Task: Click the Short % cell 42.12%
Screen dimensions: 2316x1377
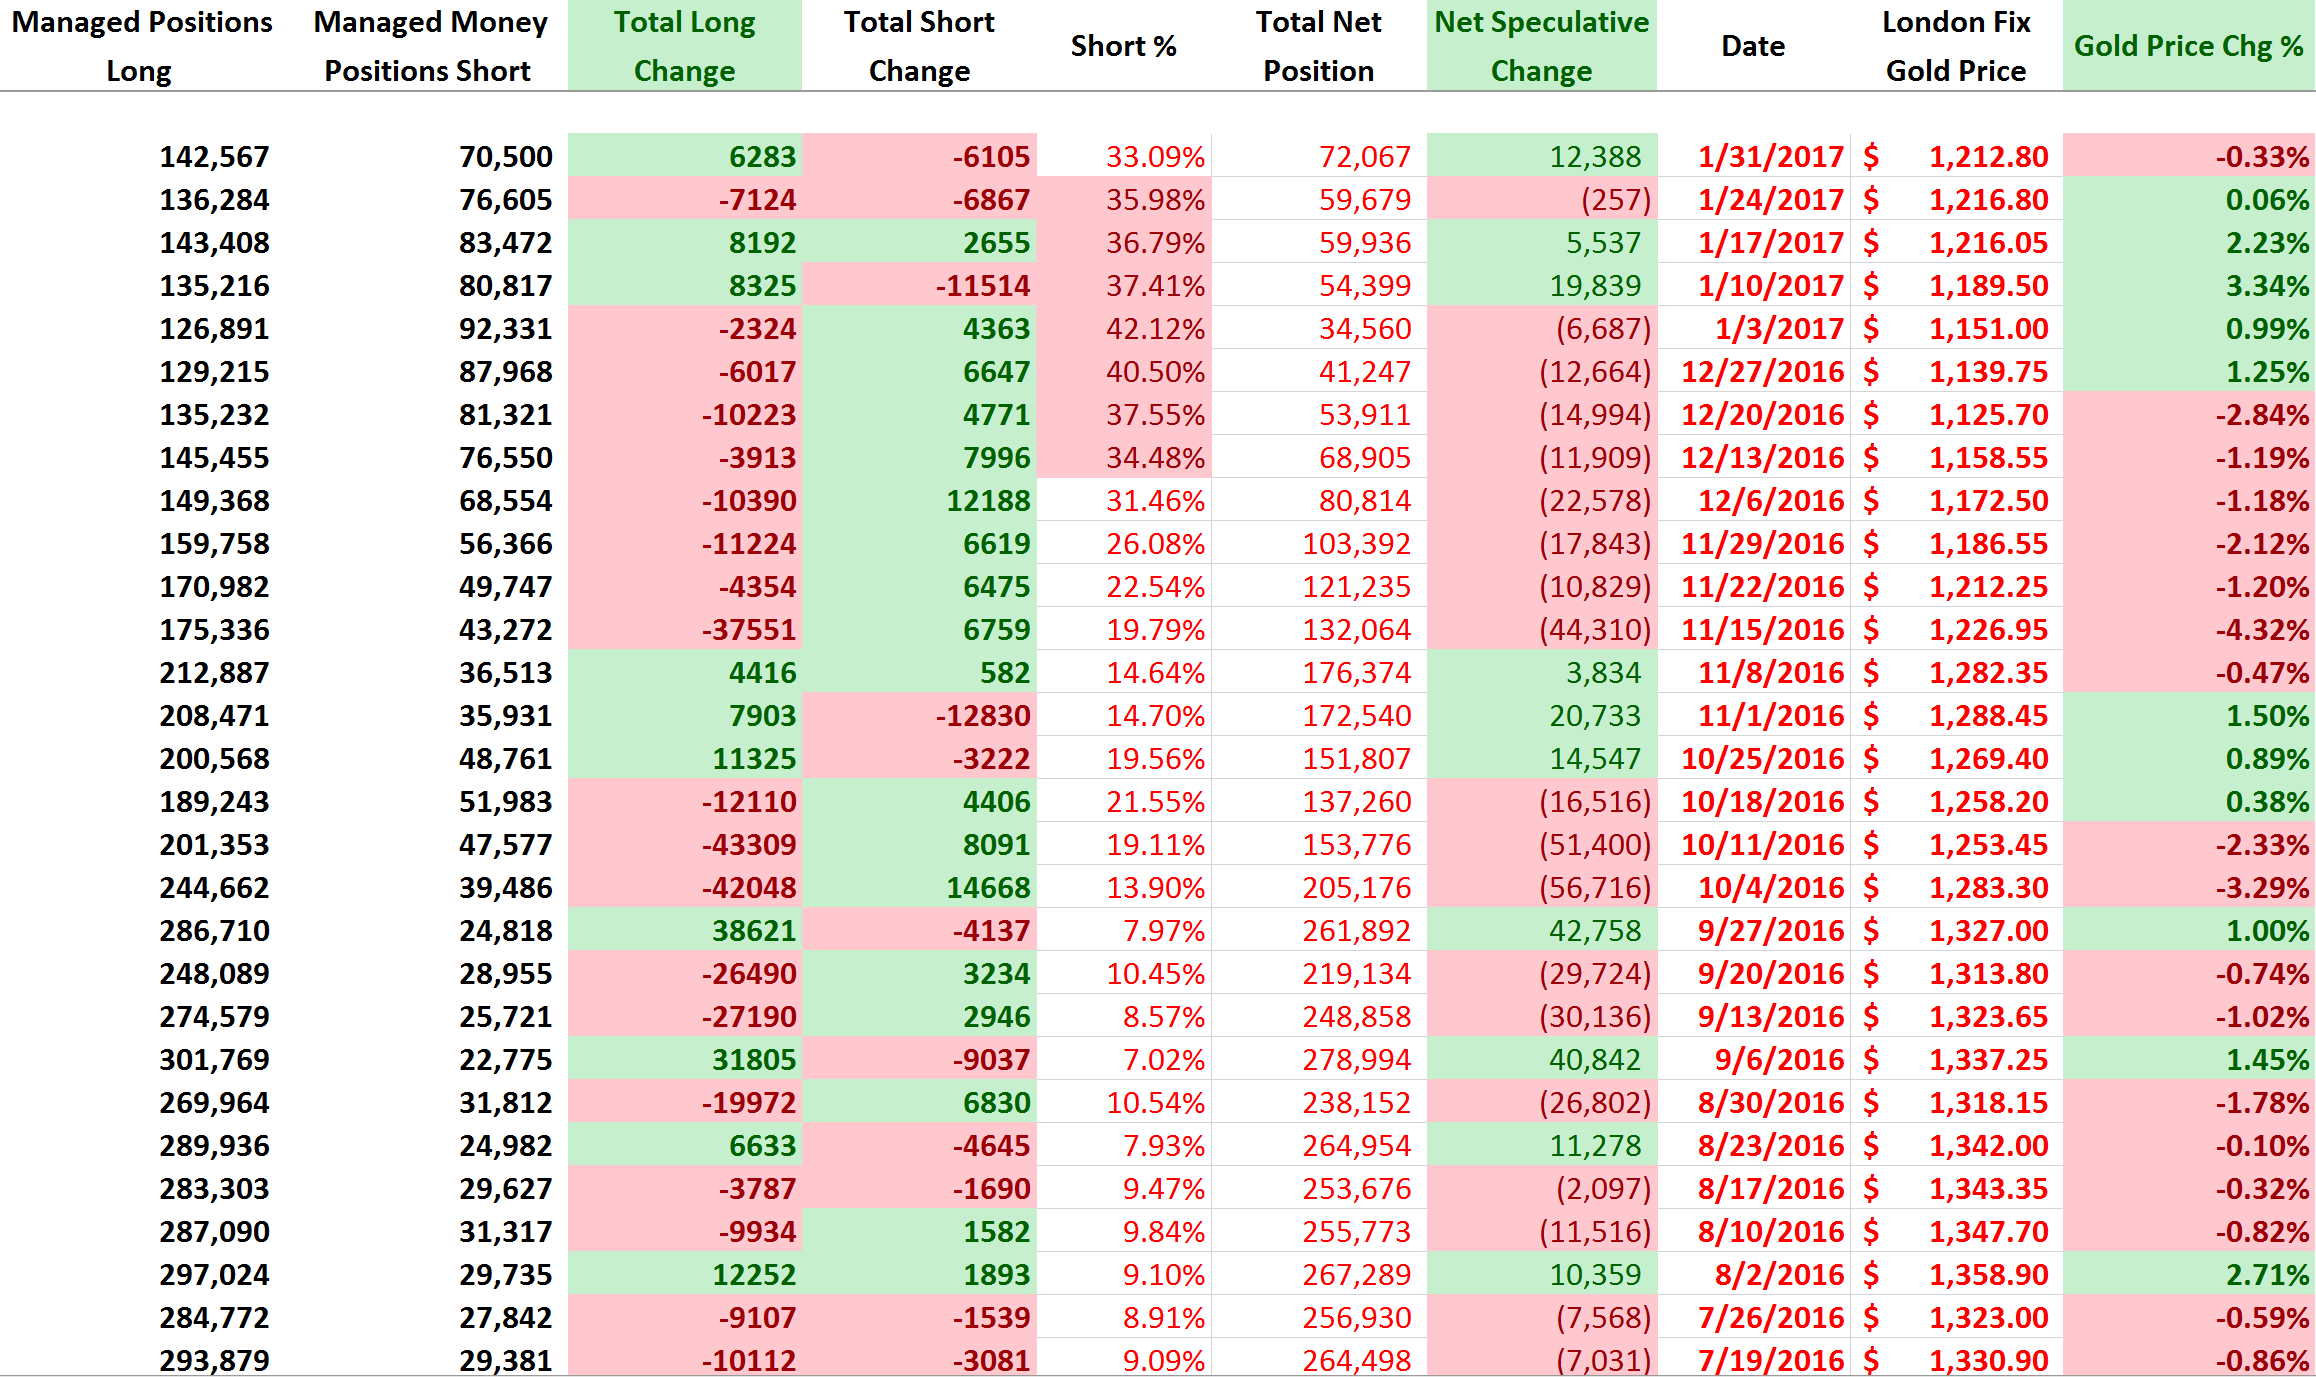Action: (1124, 328)
